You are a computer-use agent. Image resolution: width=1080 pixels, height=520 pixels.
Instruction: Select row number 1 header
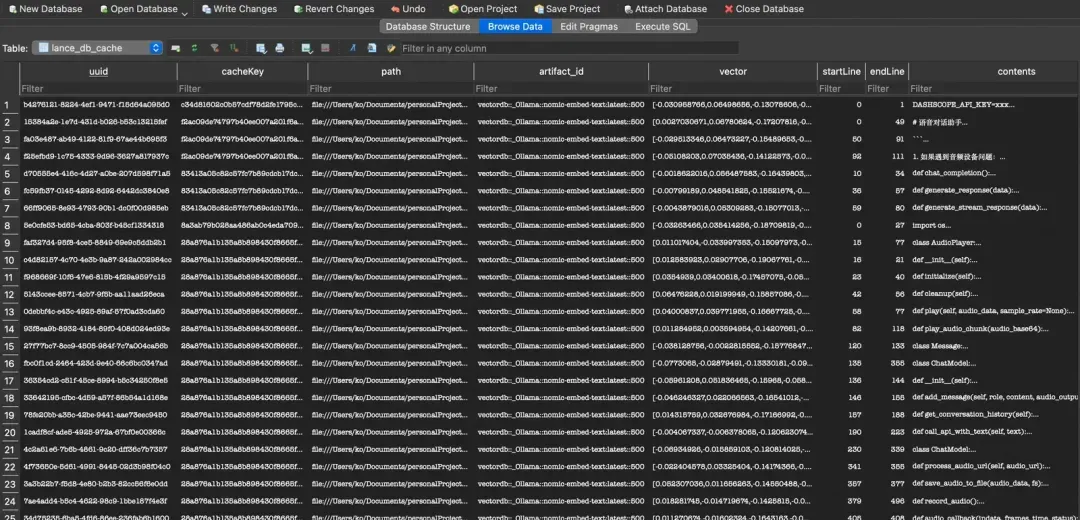click(x=10, y=105)
